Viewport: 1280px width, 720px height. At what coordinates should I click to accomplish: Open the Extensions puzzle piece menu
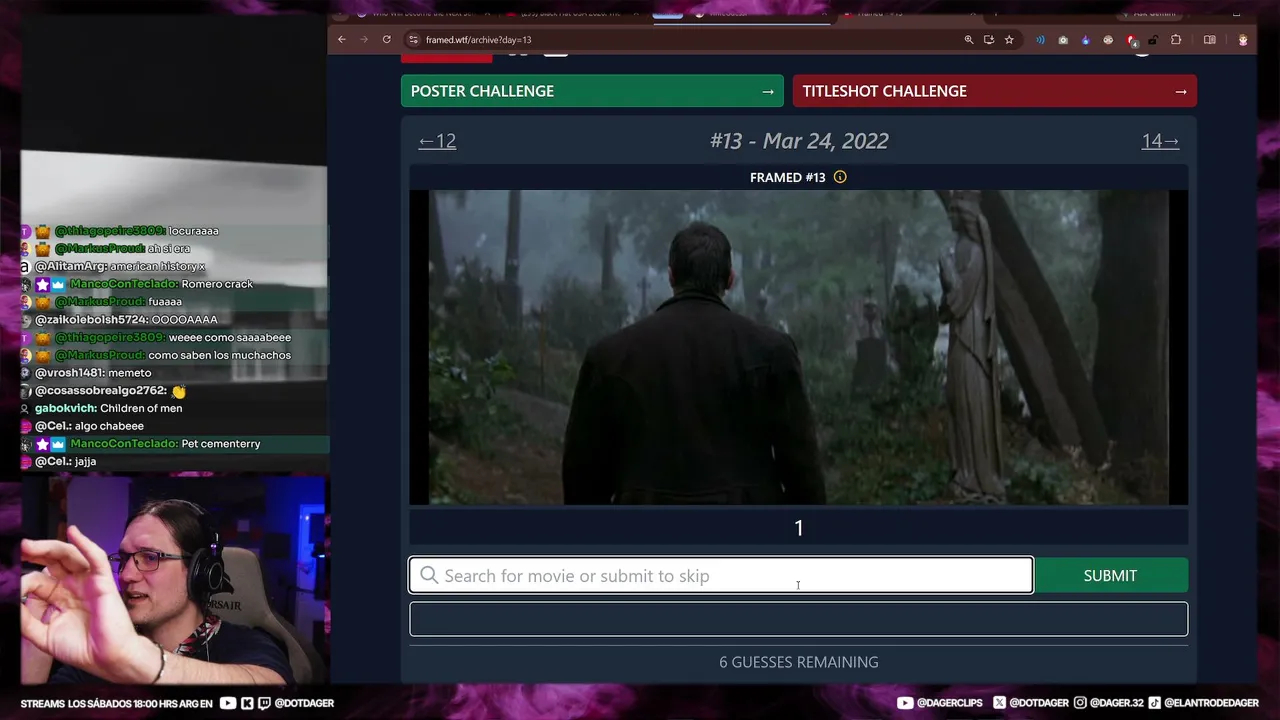[1176, 40]
